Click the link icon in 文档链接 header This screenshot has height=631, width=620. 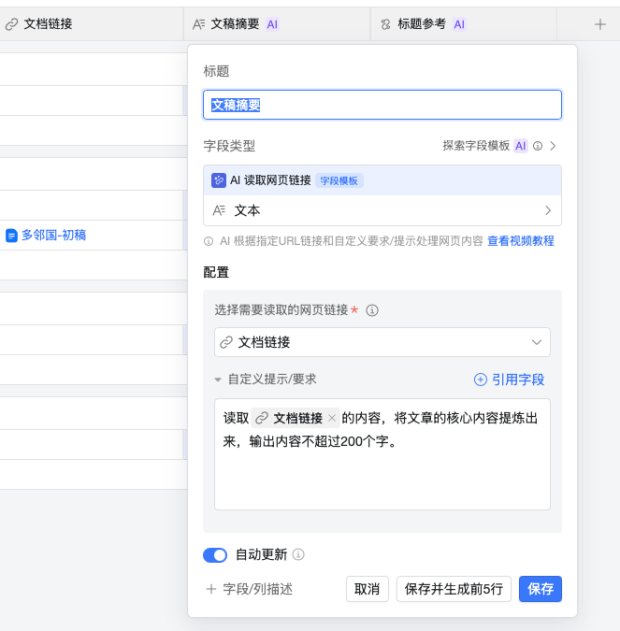(12, 24)
